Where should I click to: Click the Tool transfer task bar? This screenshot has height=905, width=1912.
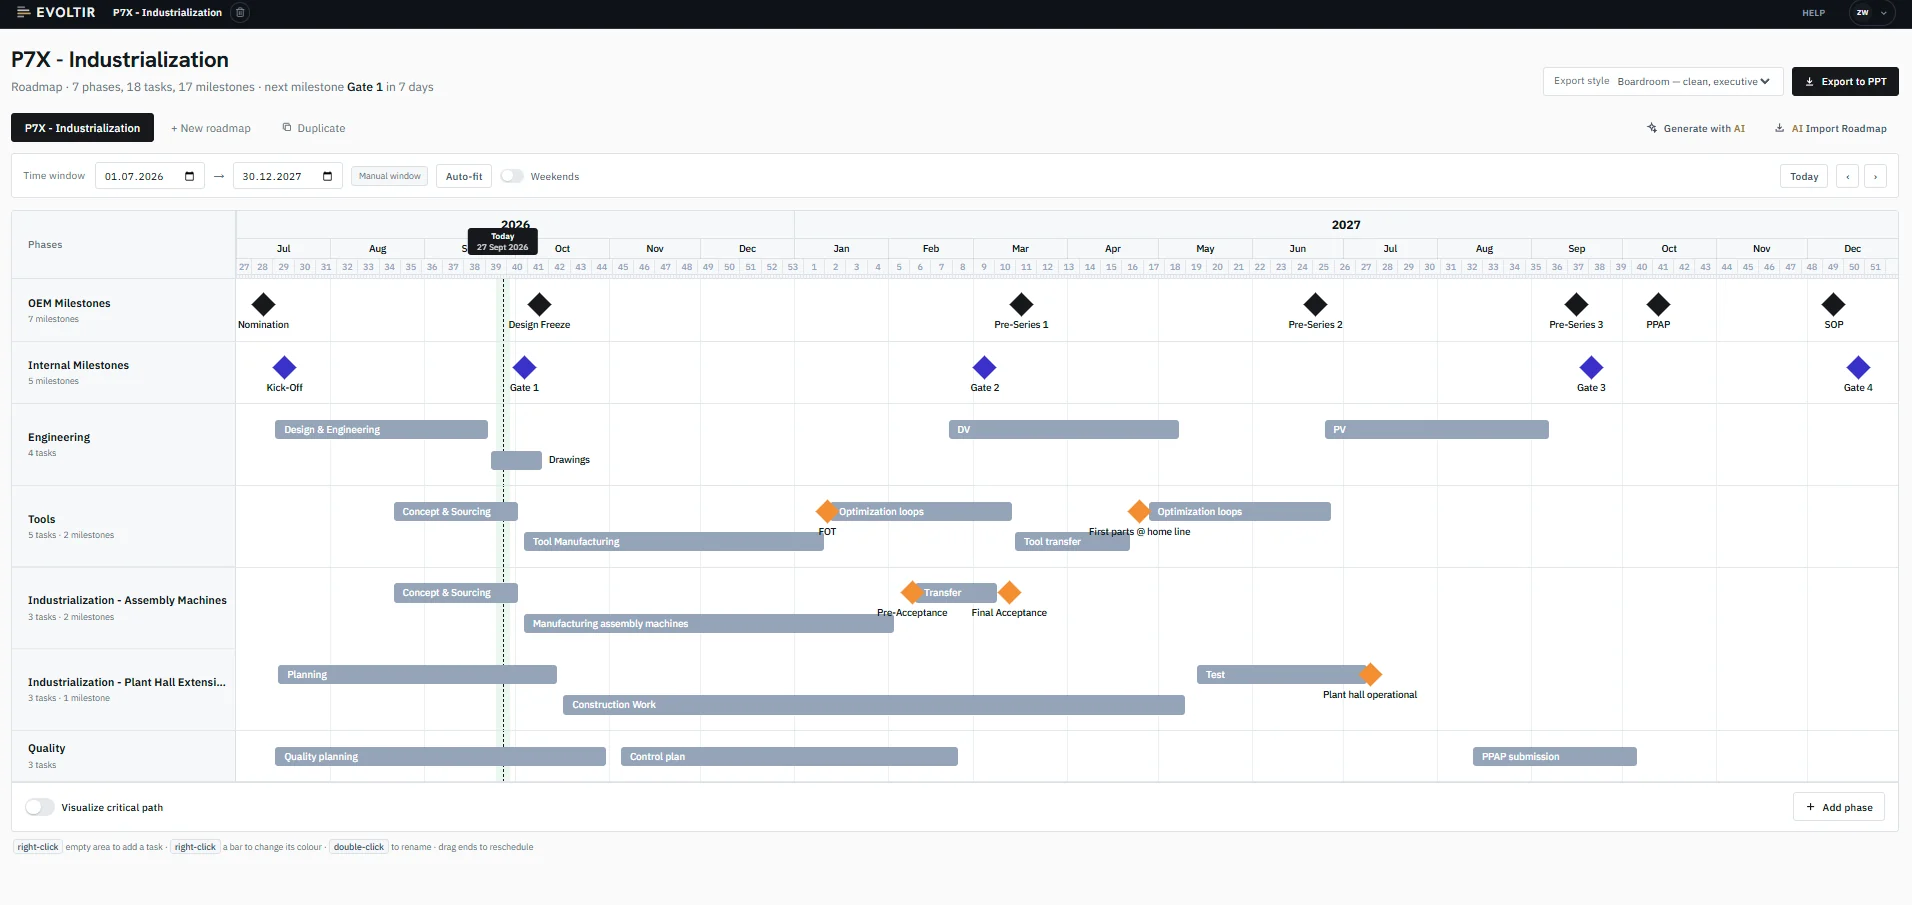tap(1072, 542)
